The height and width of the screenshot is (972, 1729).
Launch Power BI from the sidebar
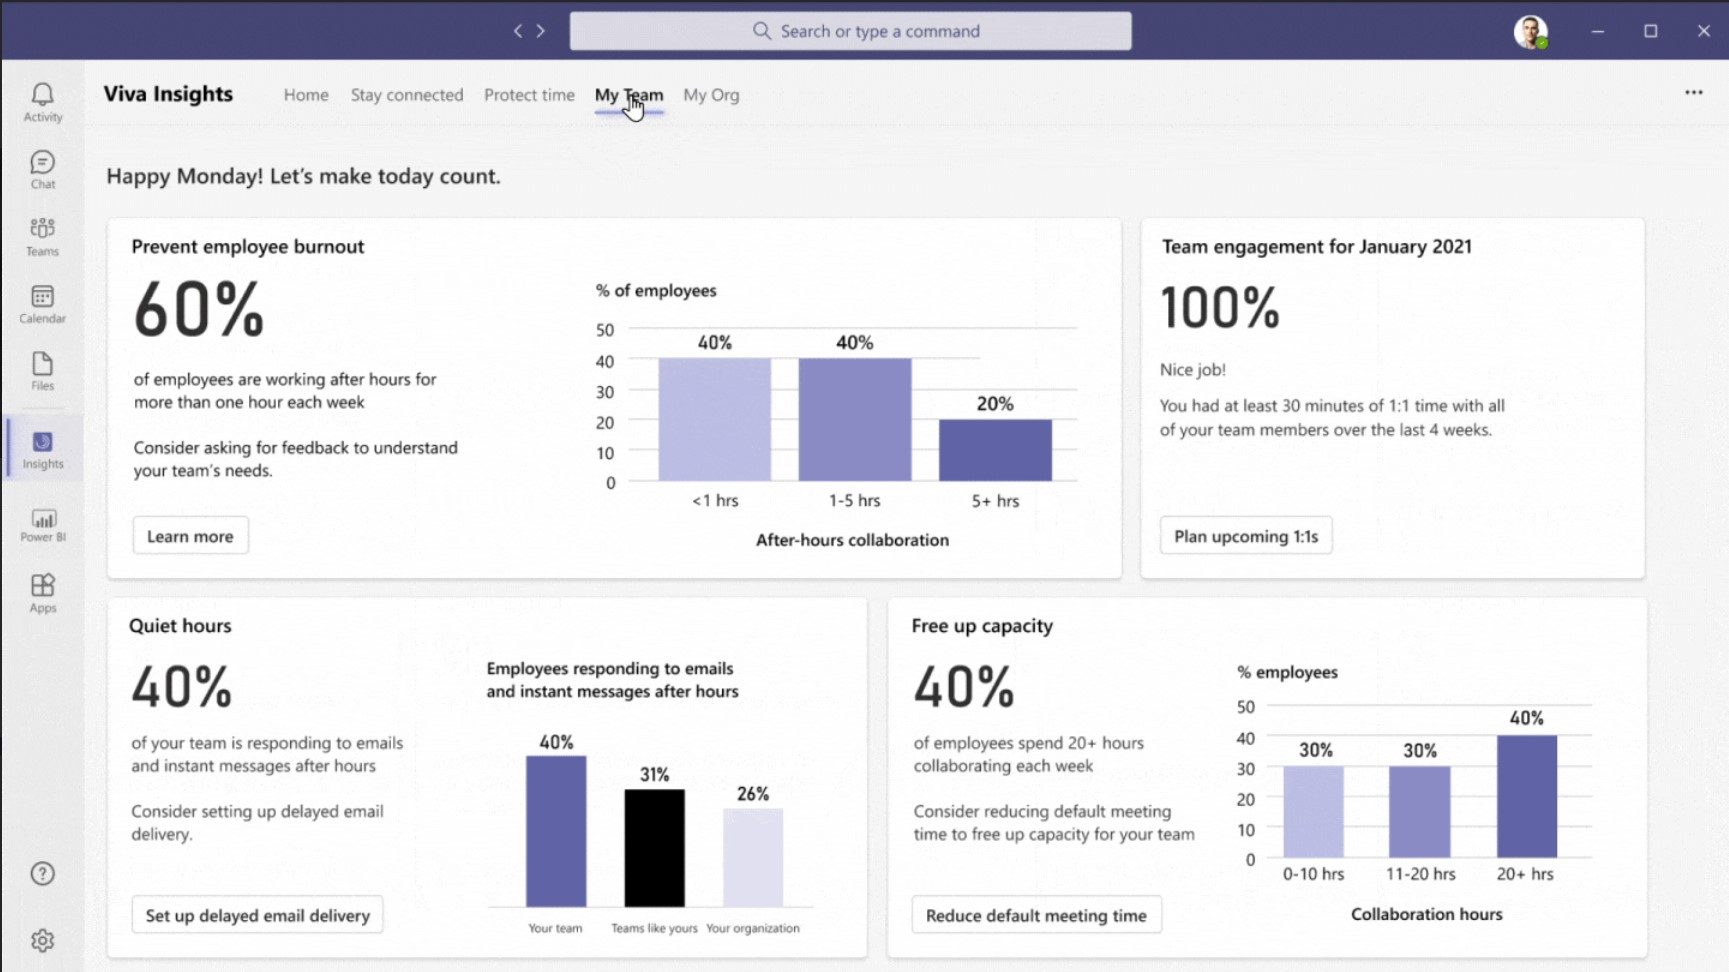pos(42,525)
